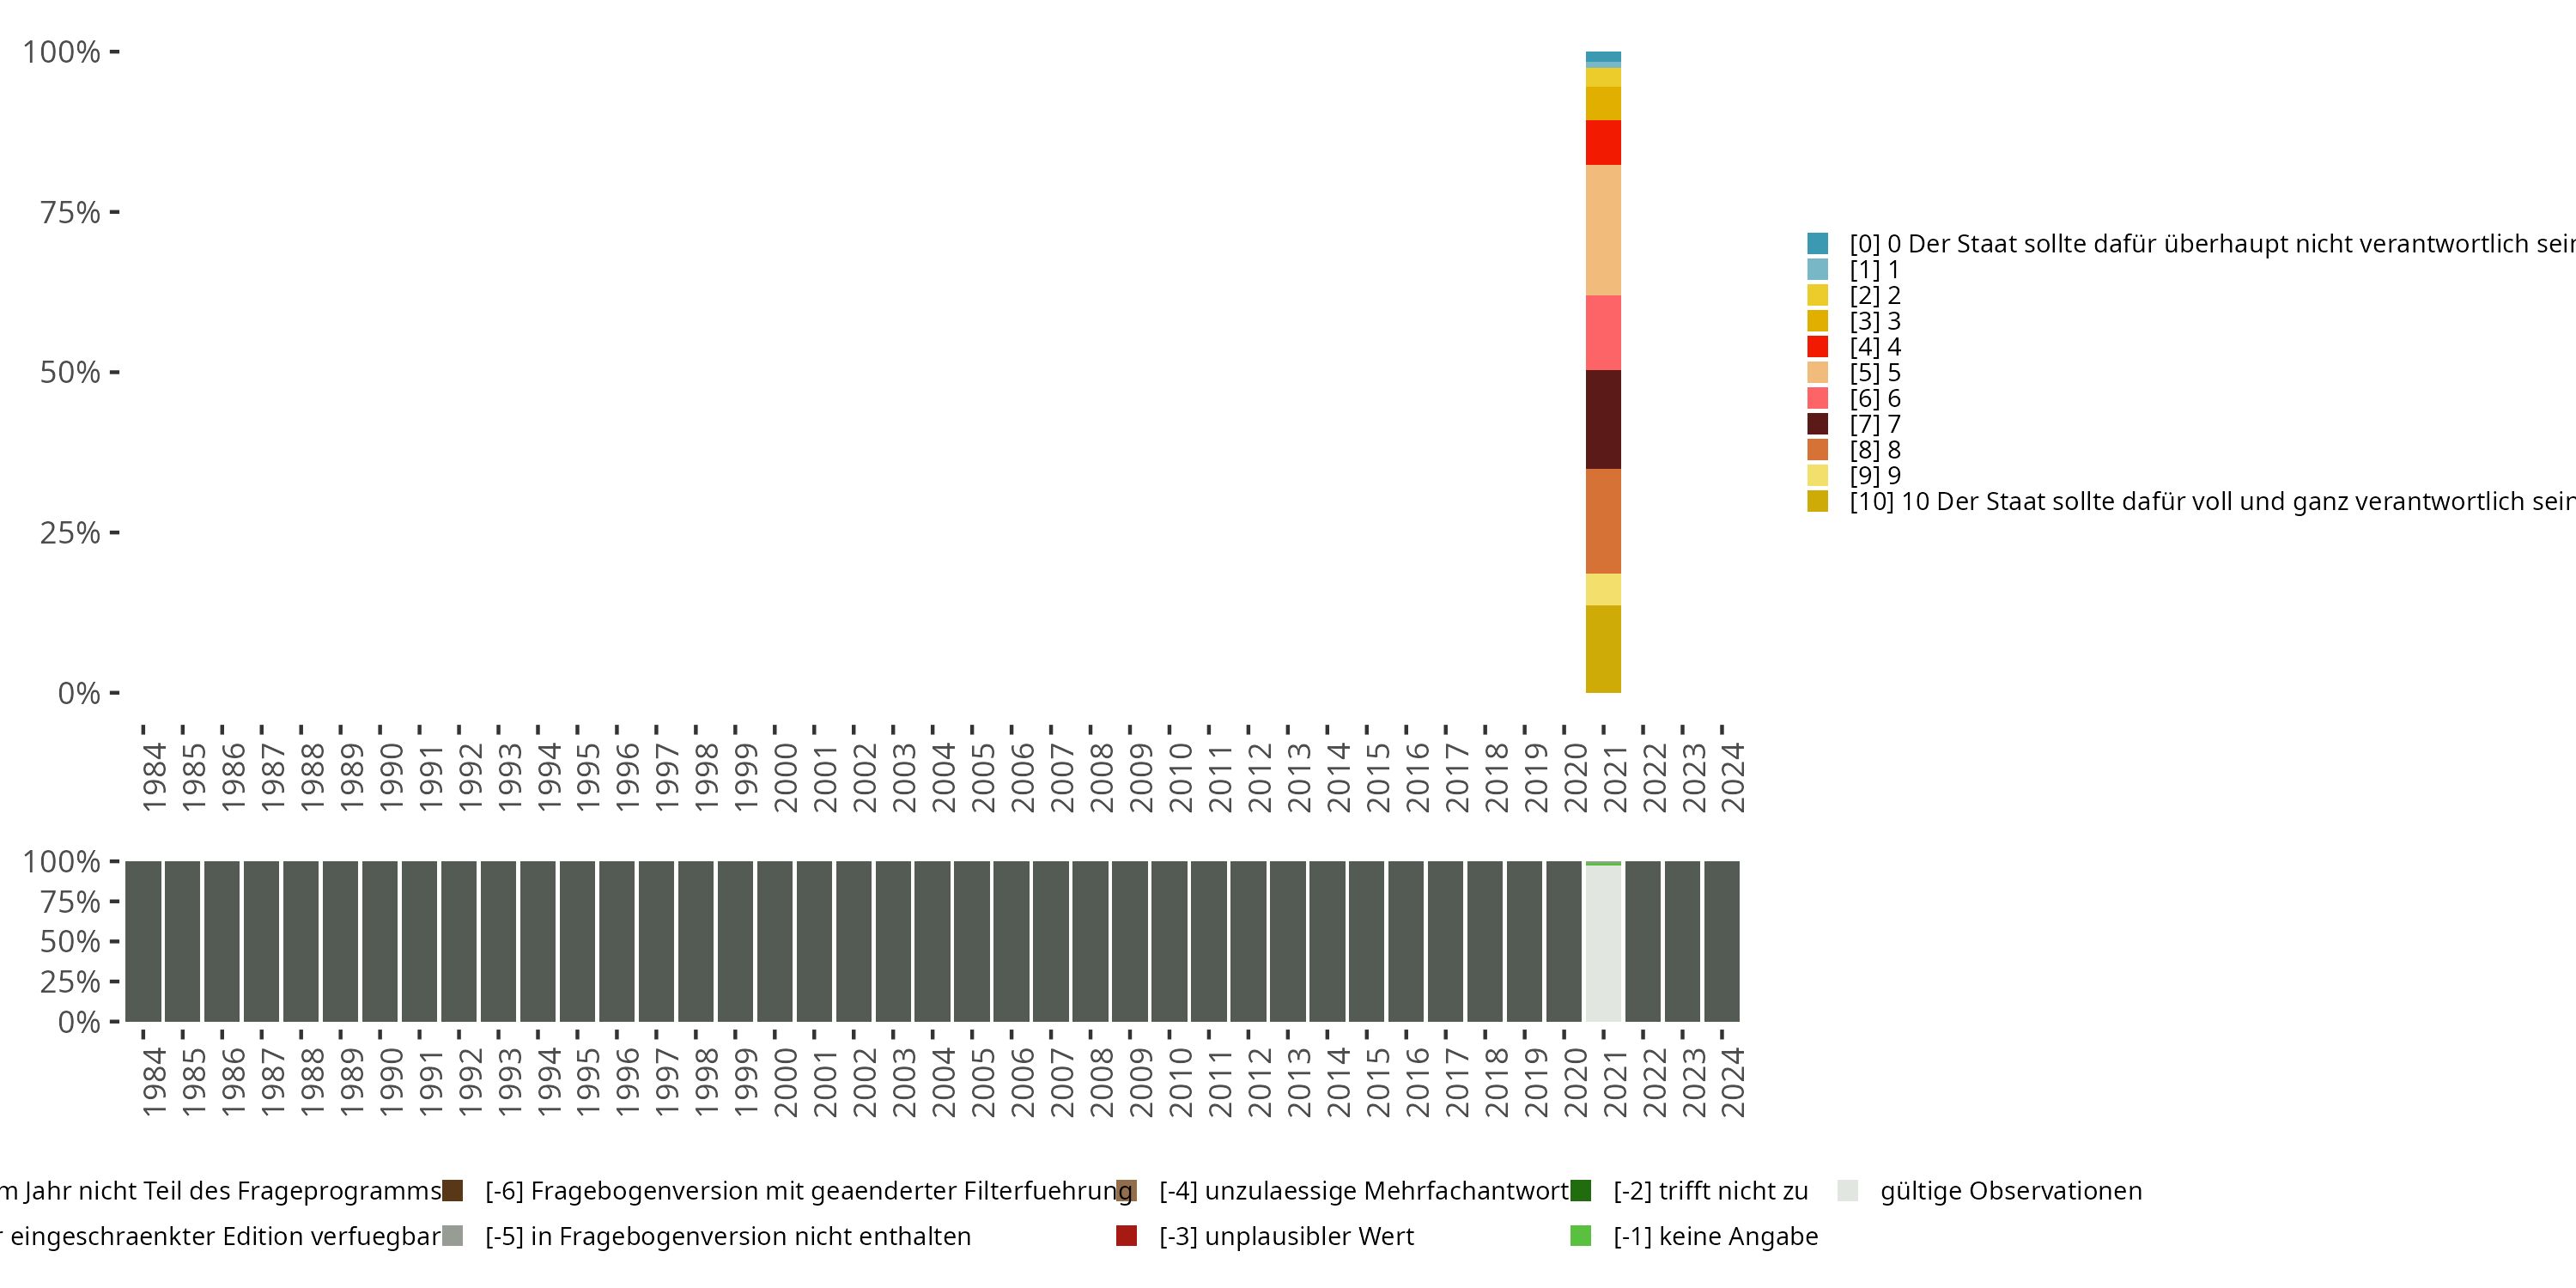Click the dark maroon segment [7] in the stacked bar

pyautogui.click(x=1603, y=419)
